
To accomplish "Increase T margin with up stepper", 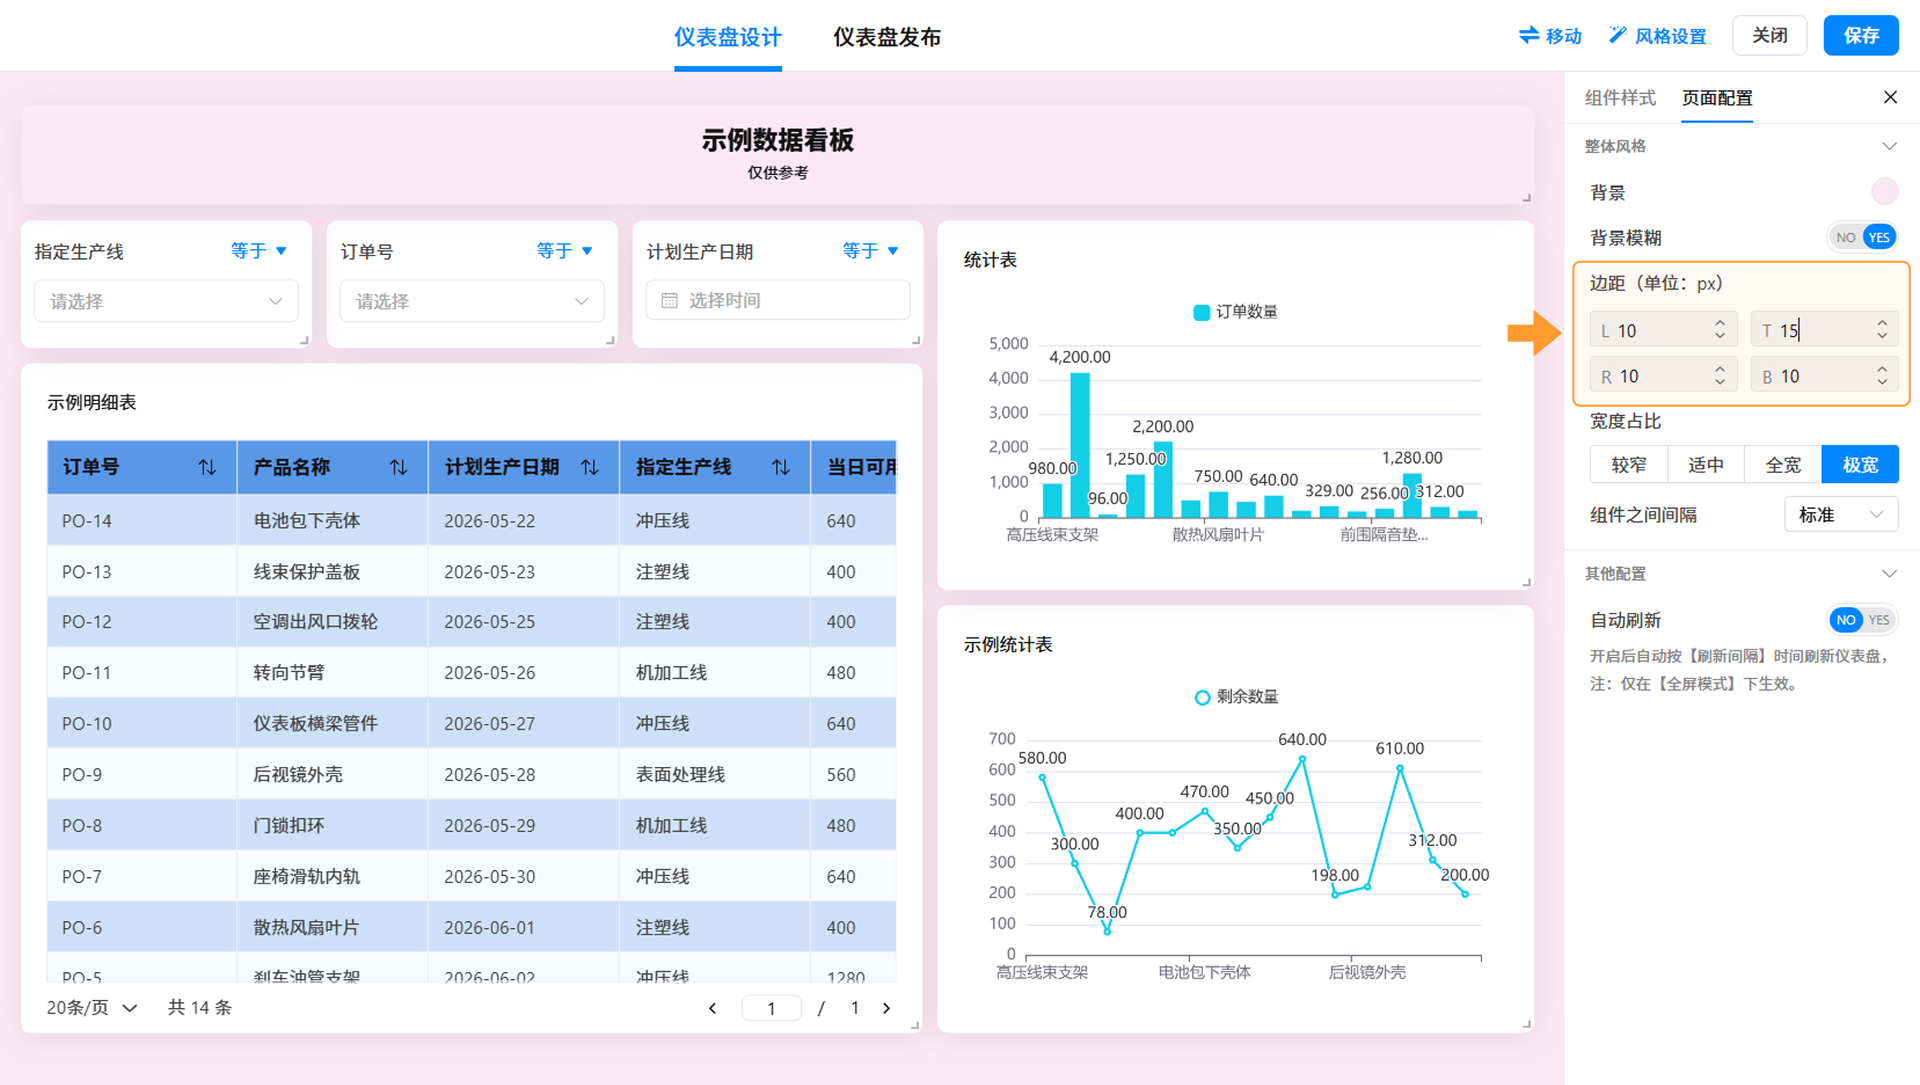I will click(x=1882, y=323).
